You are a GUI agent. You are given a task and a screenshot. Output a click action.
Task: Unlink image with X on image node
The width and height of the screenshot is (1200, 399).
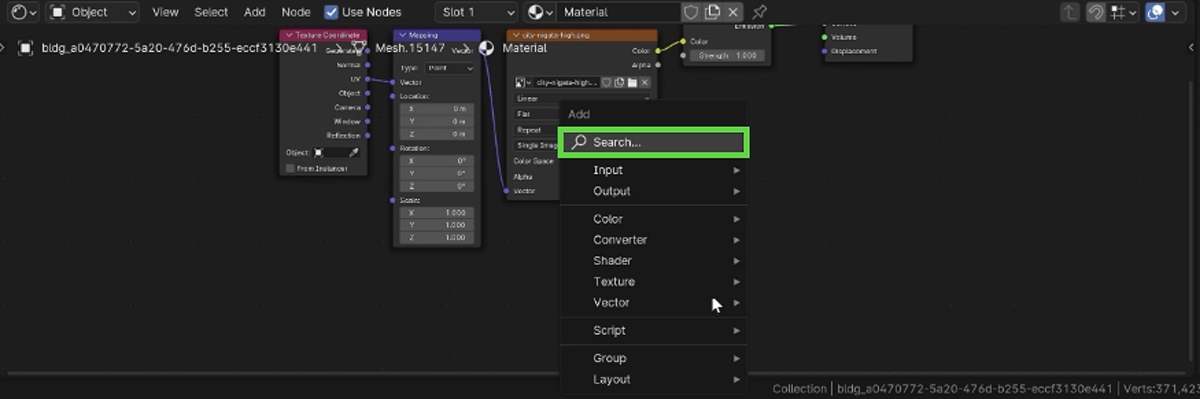645,83
